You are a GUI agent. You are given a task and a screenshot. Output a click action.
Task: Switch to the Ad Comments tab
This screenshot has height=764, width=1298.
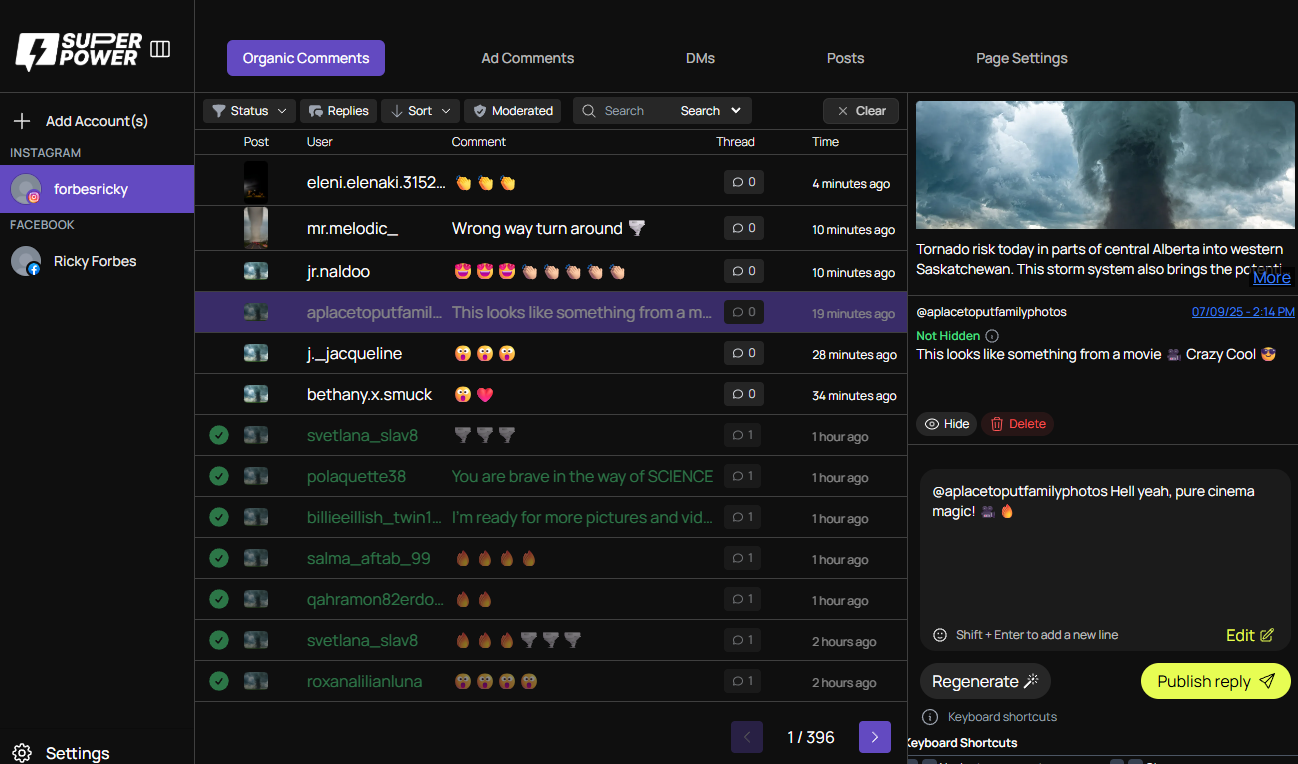pos(528,58)
